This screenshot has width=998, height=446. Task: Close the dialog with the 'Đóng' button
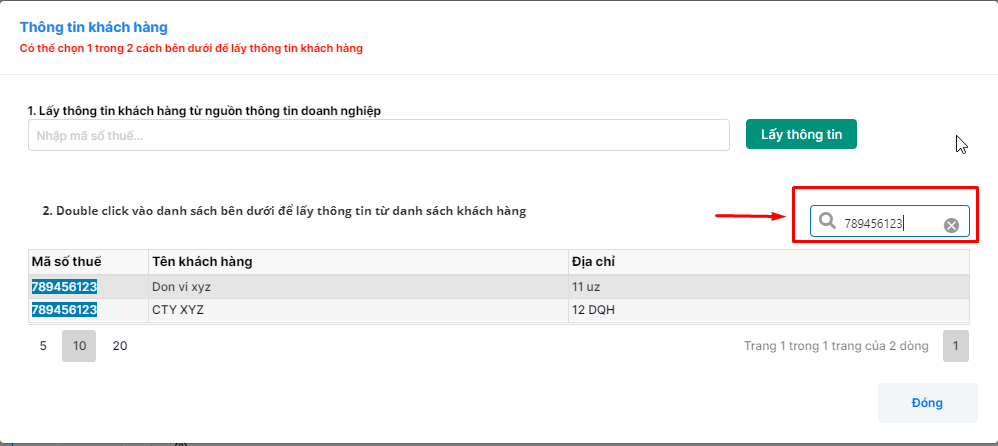click(x=927, y=402)
